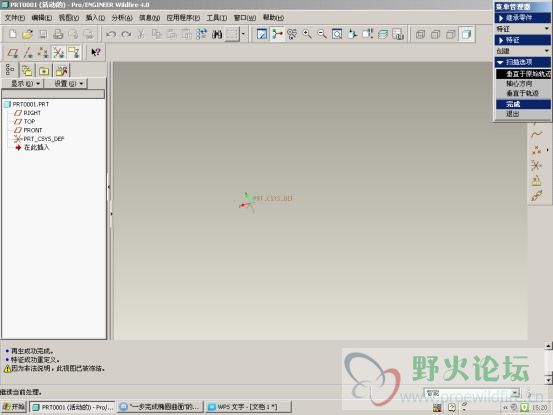Switch to wireframe display mode
This screenshot has width=553, height=415.
point(420,34)
